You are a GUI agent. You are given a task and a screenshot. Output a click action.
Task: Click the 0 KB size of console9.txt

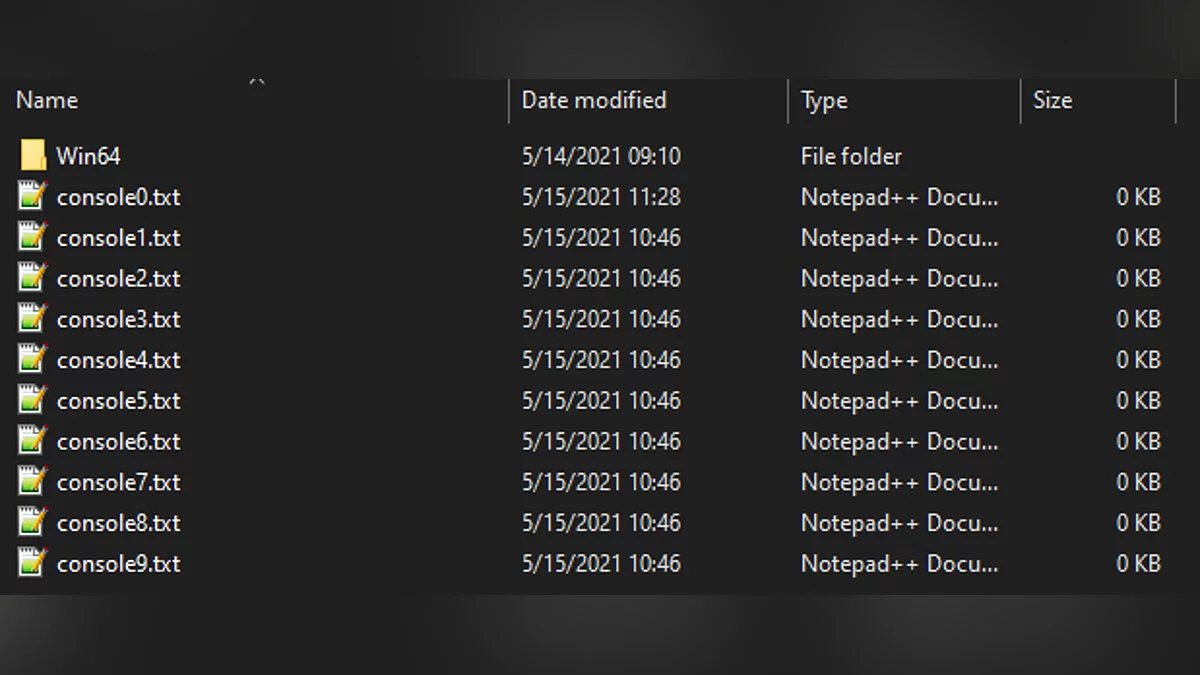tap(1138, 564)
